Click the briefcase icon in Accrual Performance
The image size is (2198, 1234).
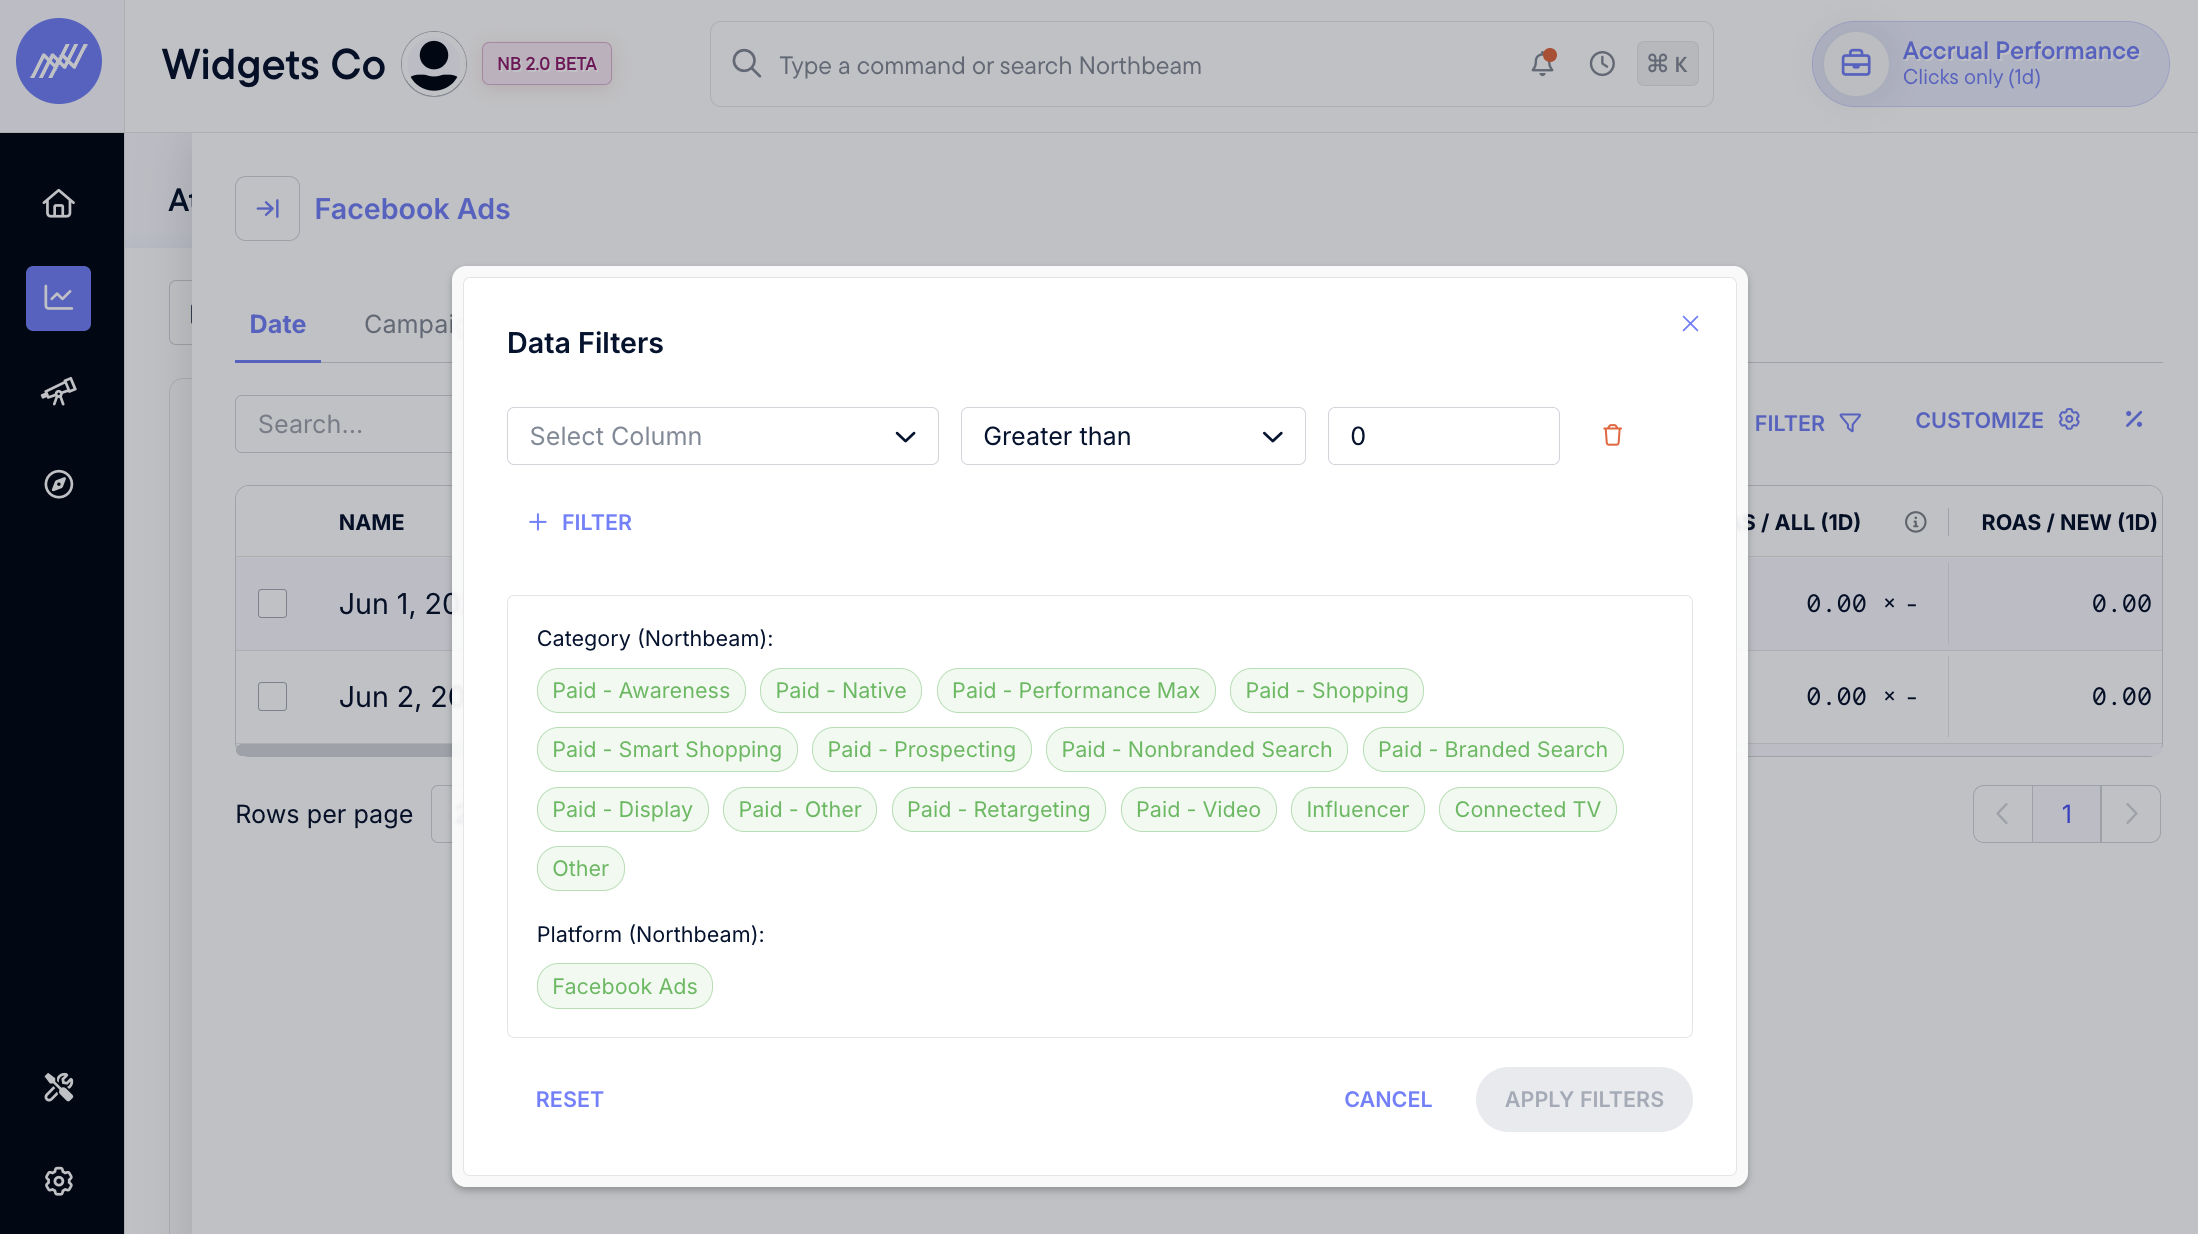point(1856,63)
